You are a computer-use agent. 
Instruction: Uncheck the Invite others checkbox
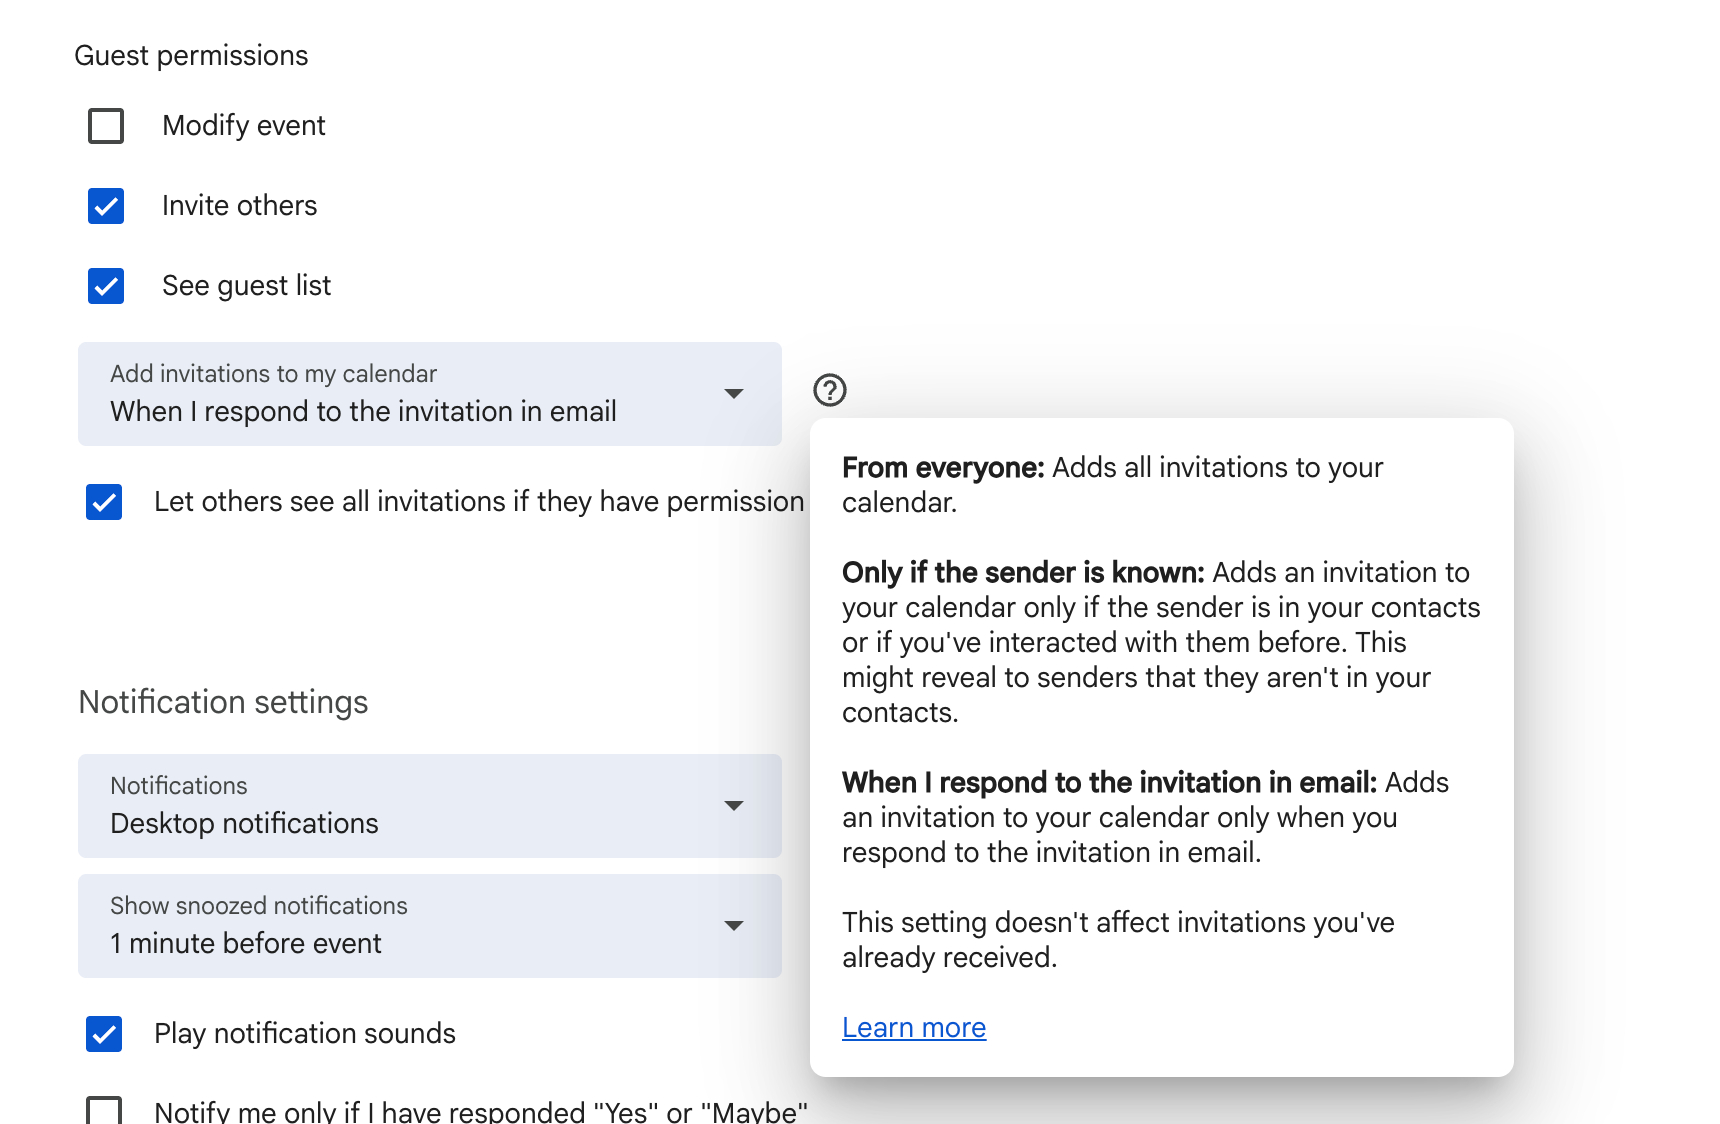pos(106,206)
